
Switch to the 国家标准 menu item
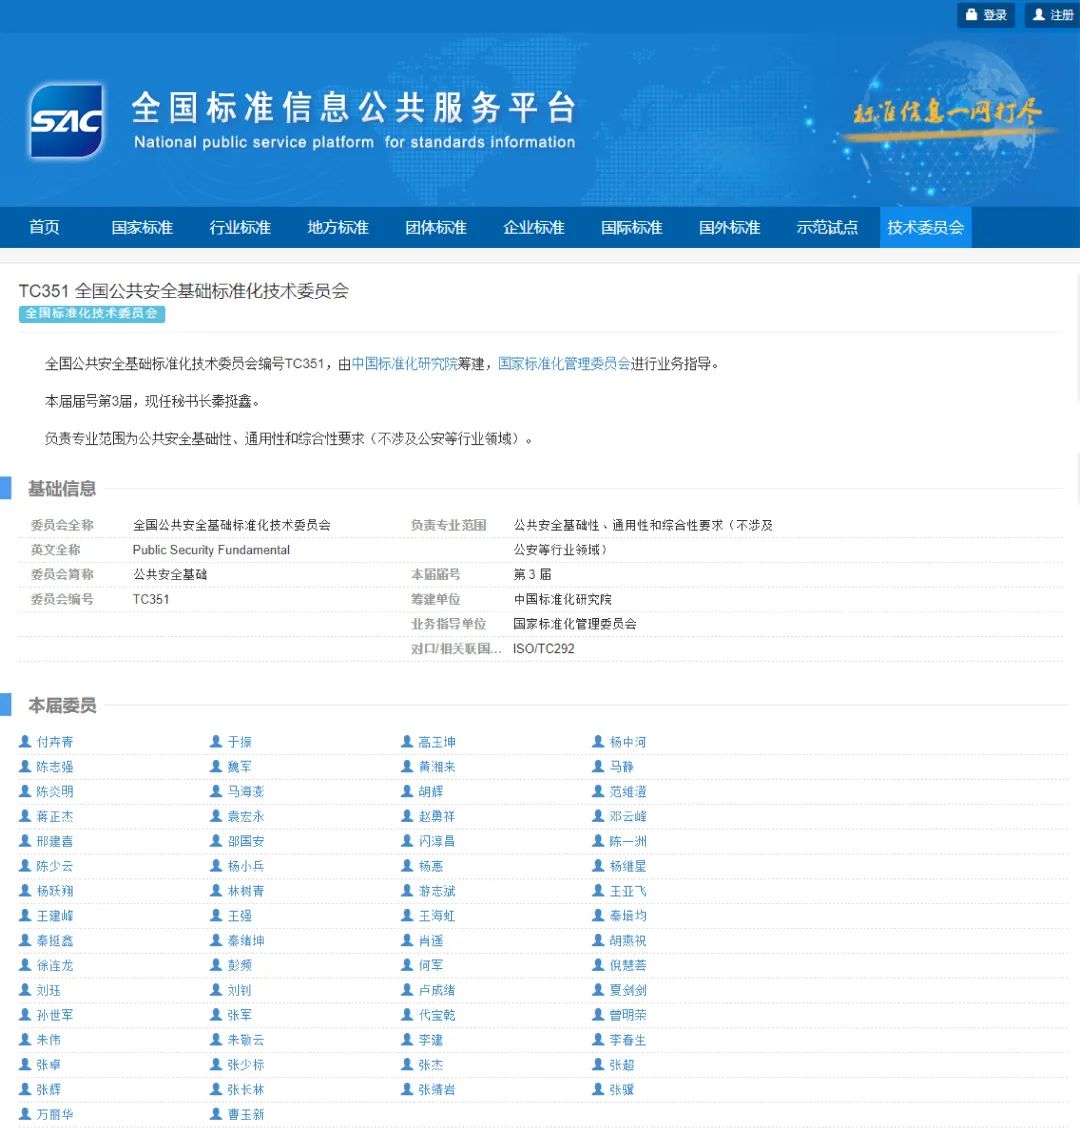click(141, 227)
